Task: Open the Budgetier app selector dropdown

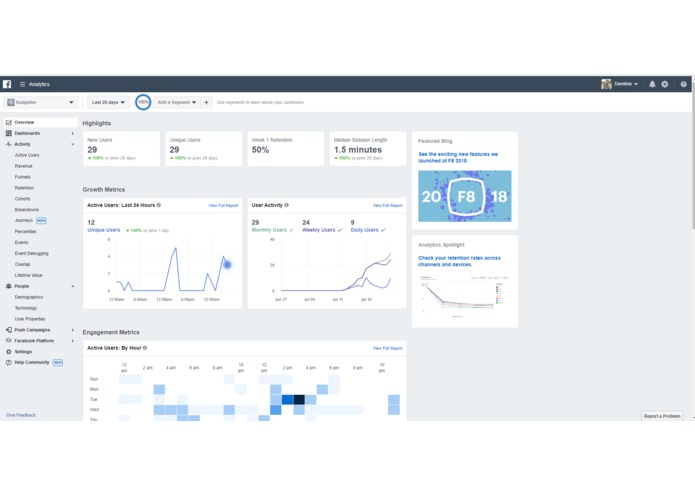Action: tap(41, 102)
